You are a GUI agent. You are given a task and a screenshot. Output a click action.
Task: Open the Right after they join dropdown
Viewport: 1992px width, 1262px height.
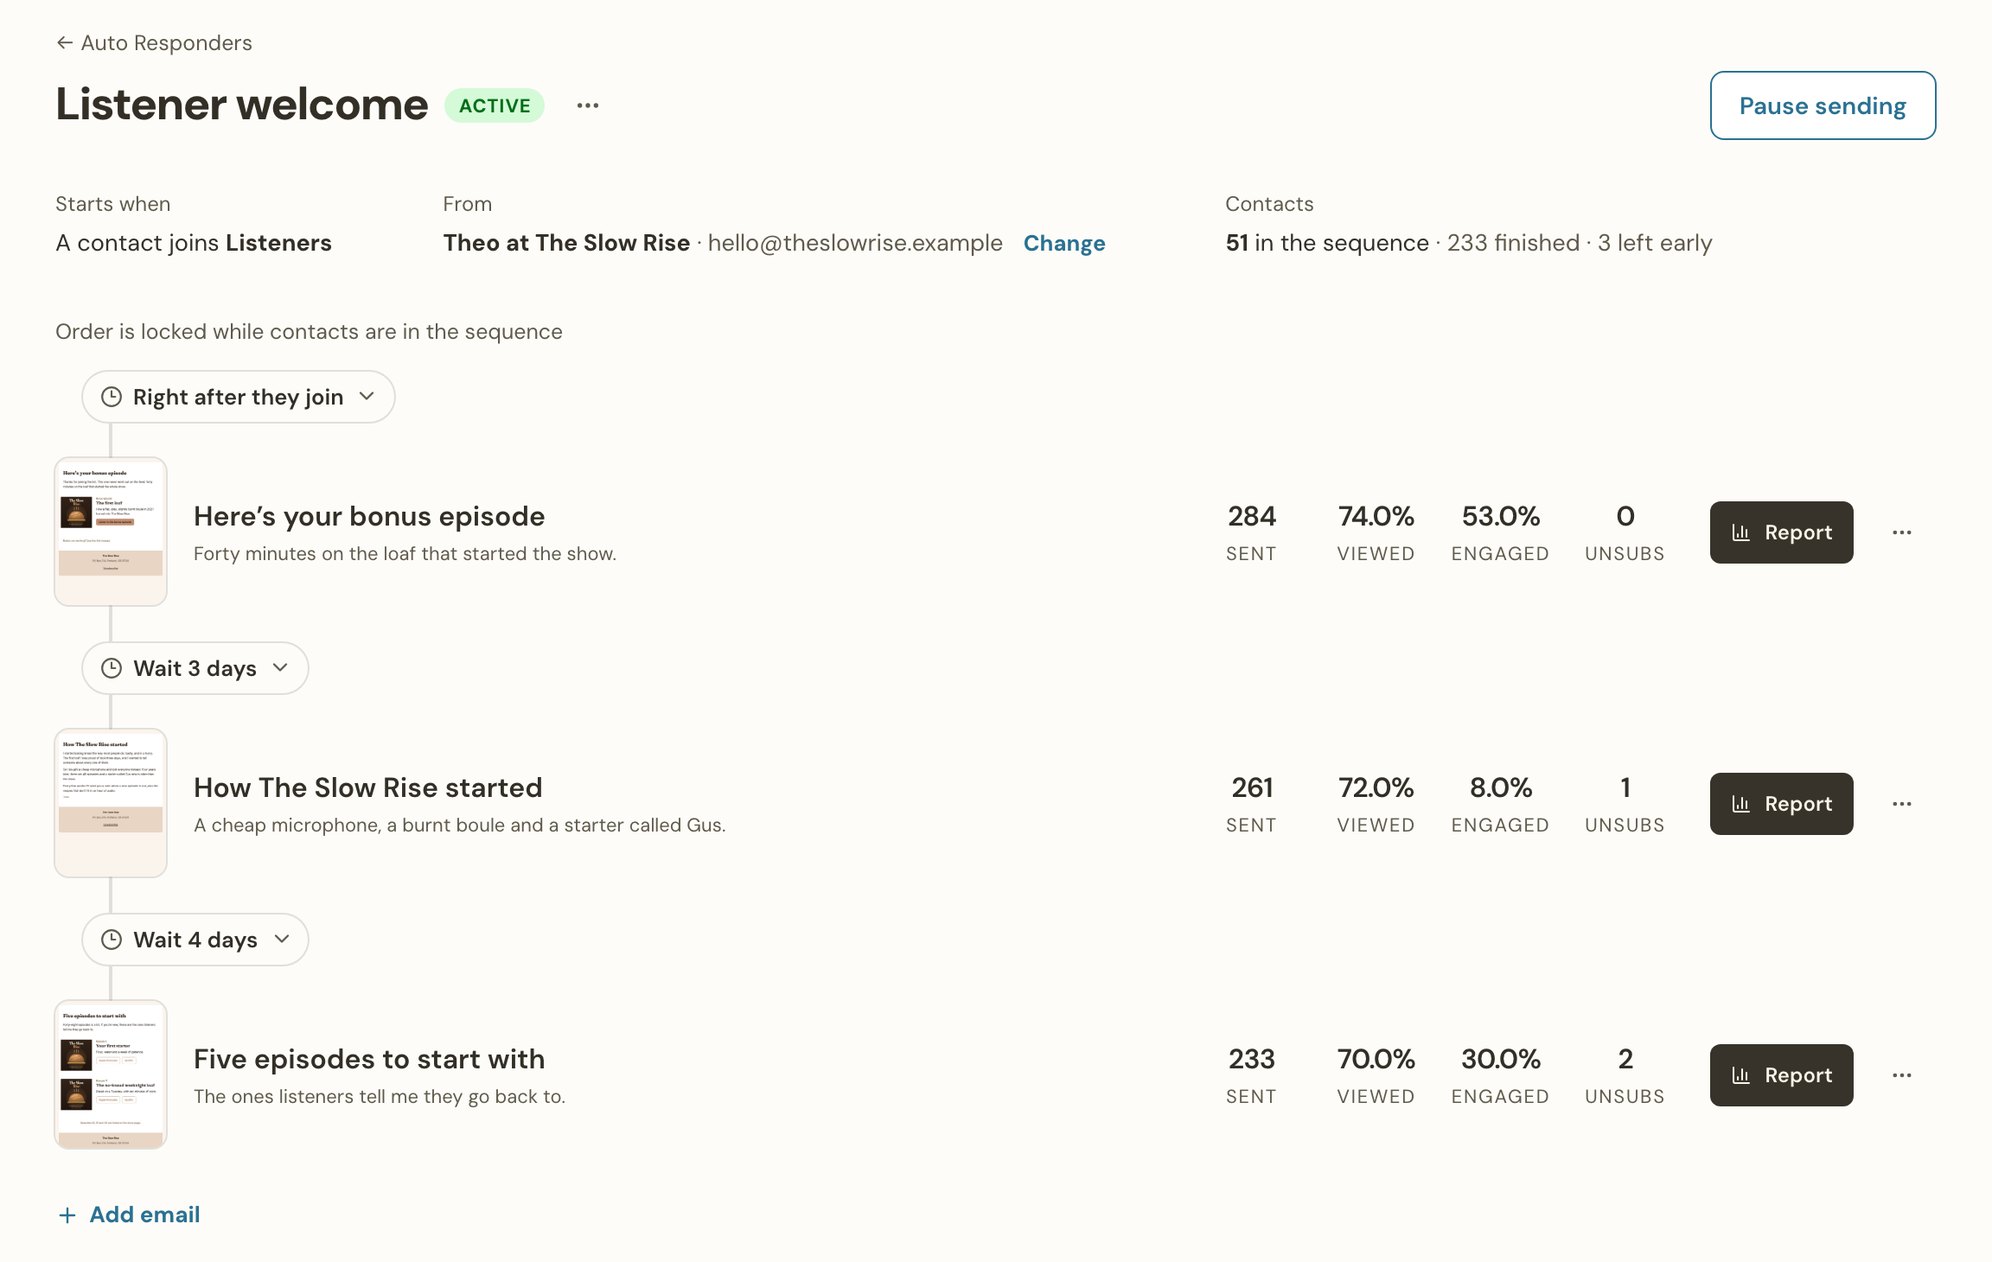[238, 397]
